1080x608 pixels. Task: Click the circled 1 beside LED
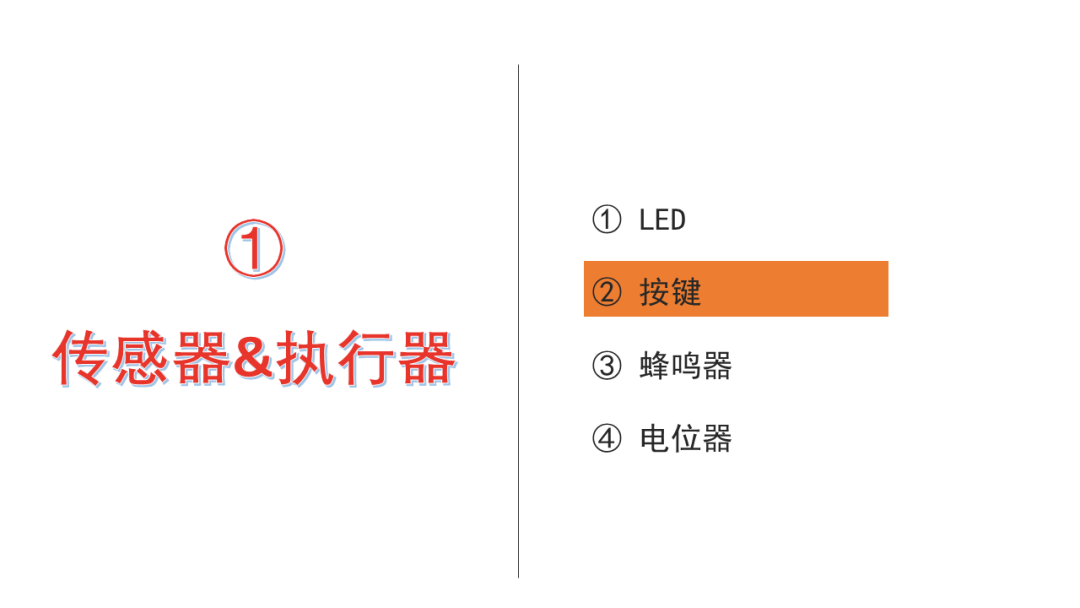(607, 220)
